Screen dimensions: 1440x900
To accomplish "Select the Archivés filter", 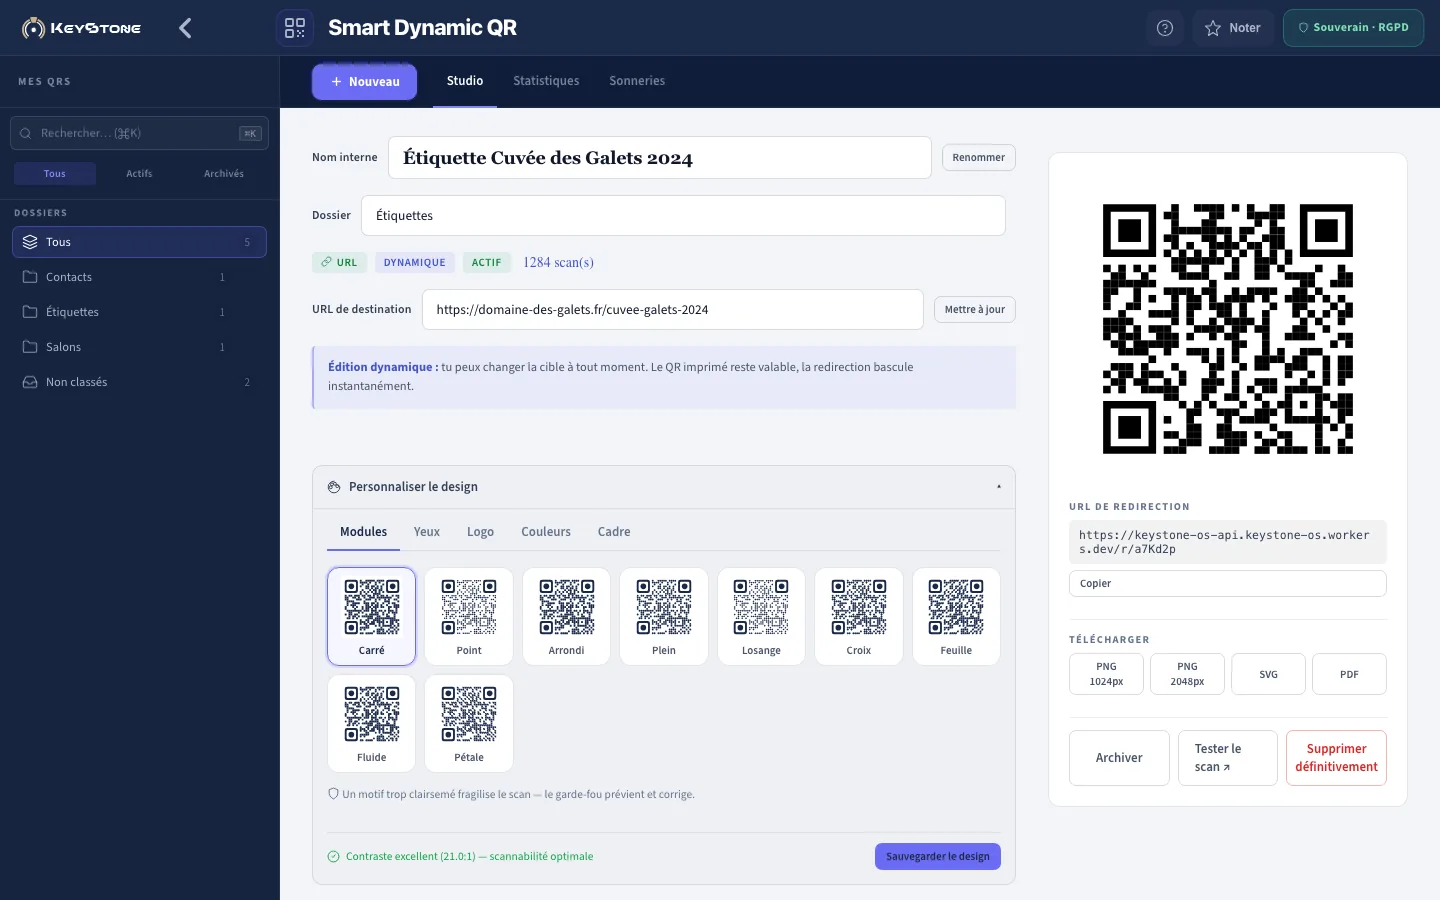I will 224,174.
